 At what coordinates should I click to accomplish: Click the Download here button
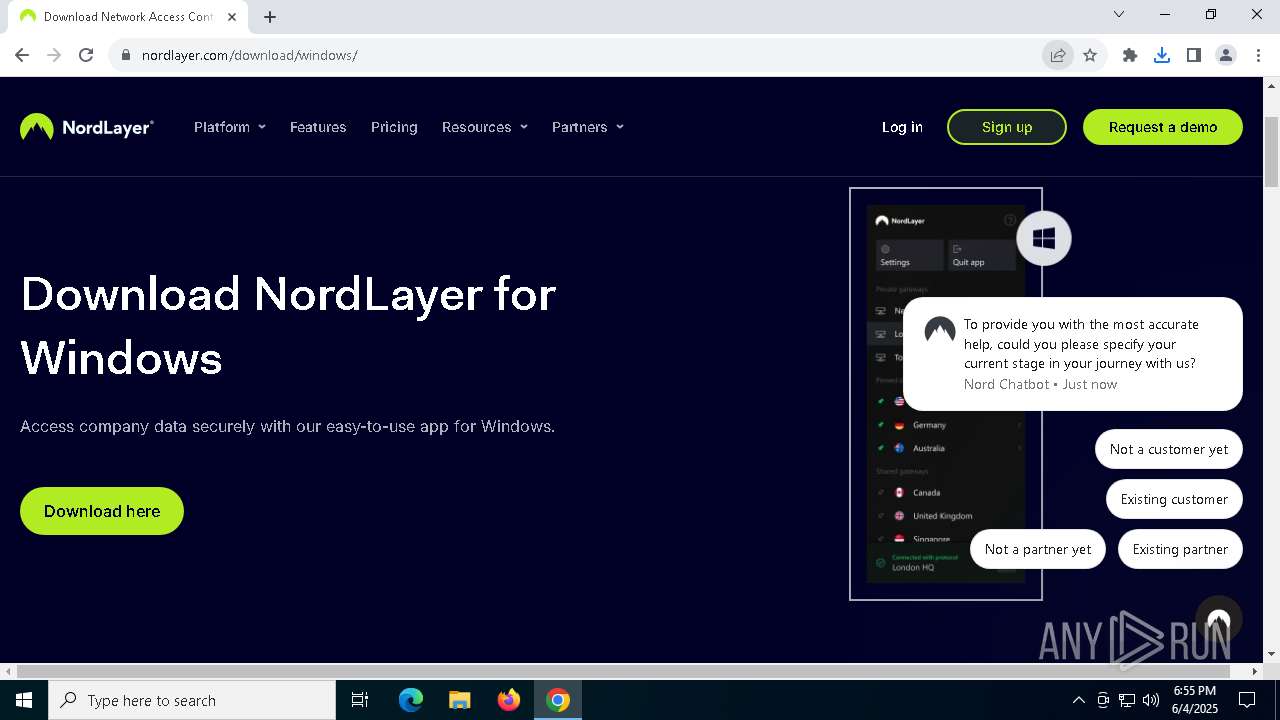(x=102, y=511)
